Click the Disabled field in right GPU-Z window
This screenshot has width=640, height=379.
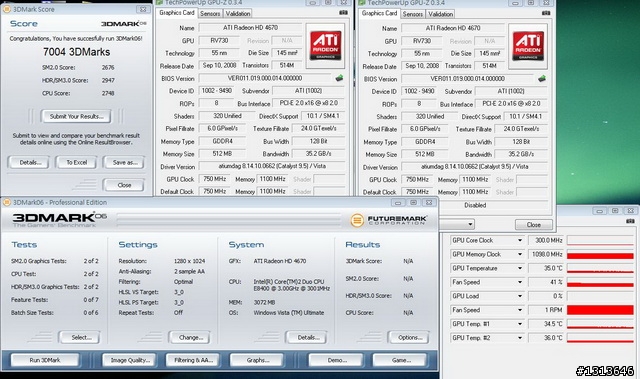point(475,205)
